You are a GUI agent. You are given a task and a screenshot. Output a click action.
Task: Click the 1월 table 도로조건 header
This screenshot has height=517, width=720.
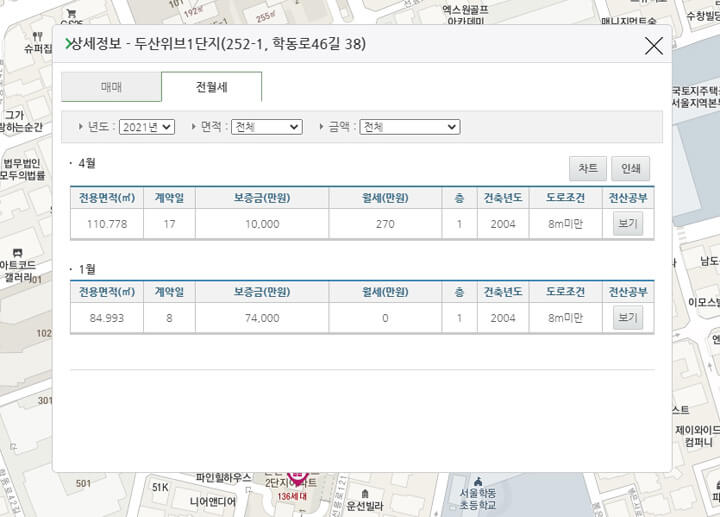(x=565, y=292)
